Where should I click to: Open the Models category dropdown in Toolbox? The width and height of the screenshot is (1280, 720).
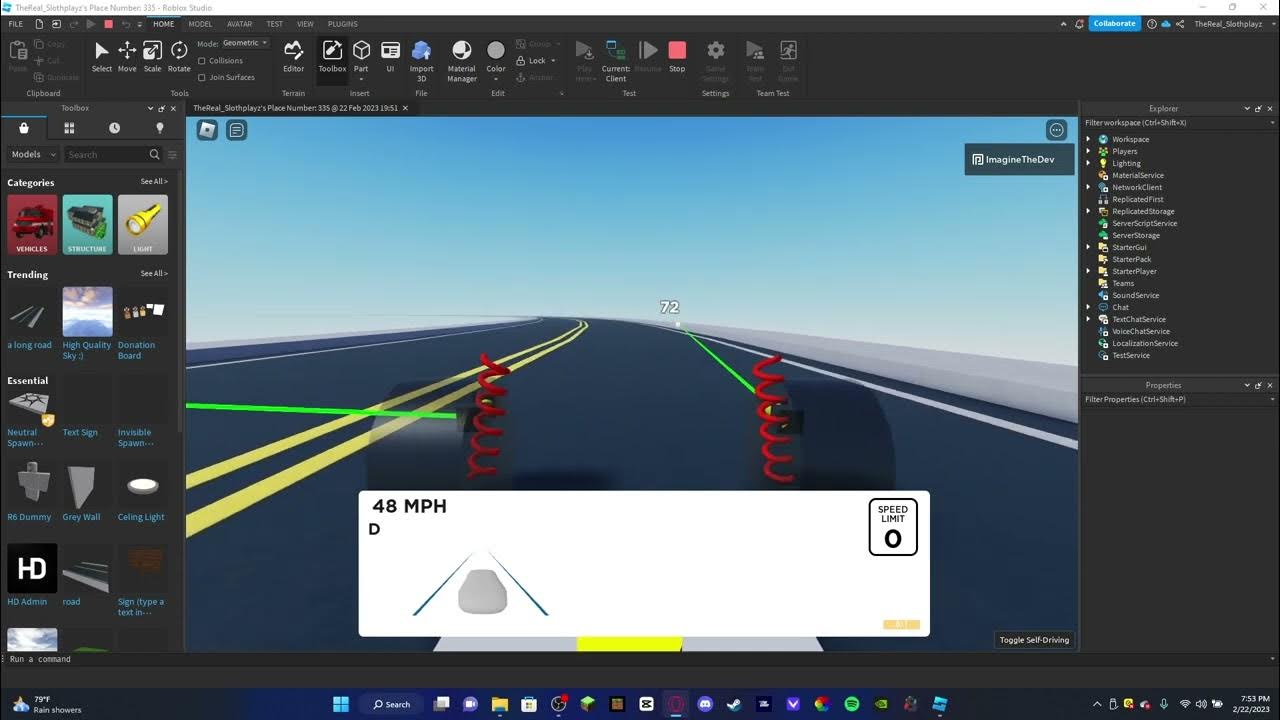point(33,154)
